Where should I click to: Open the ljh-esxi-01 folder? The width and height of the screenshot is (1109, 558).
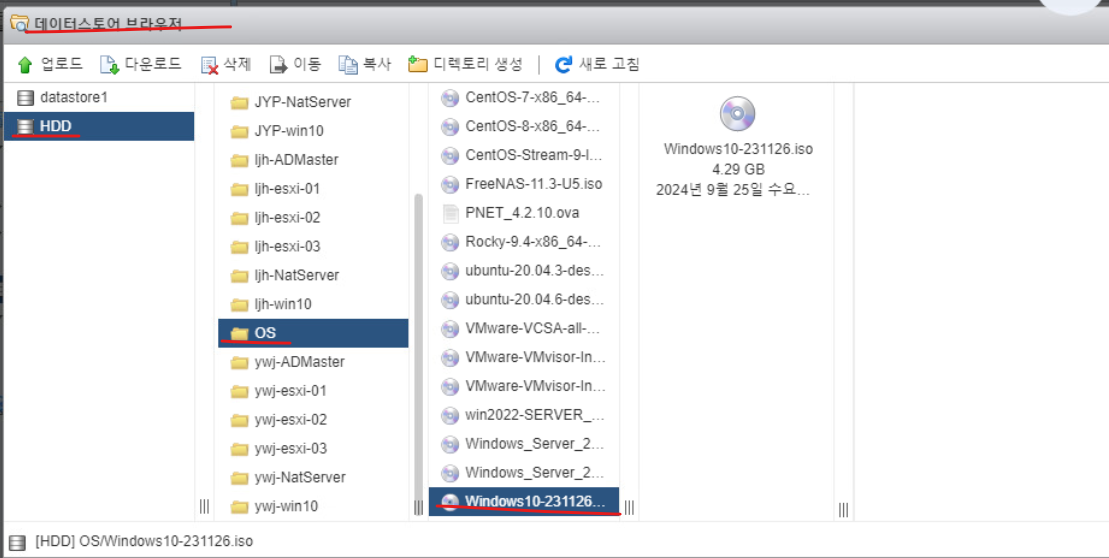[x=313, y=189]
